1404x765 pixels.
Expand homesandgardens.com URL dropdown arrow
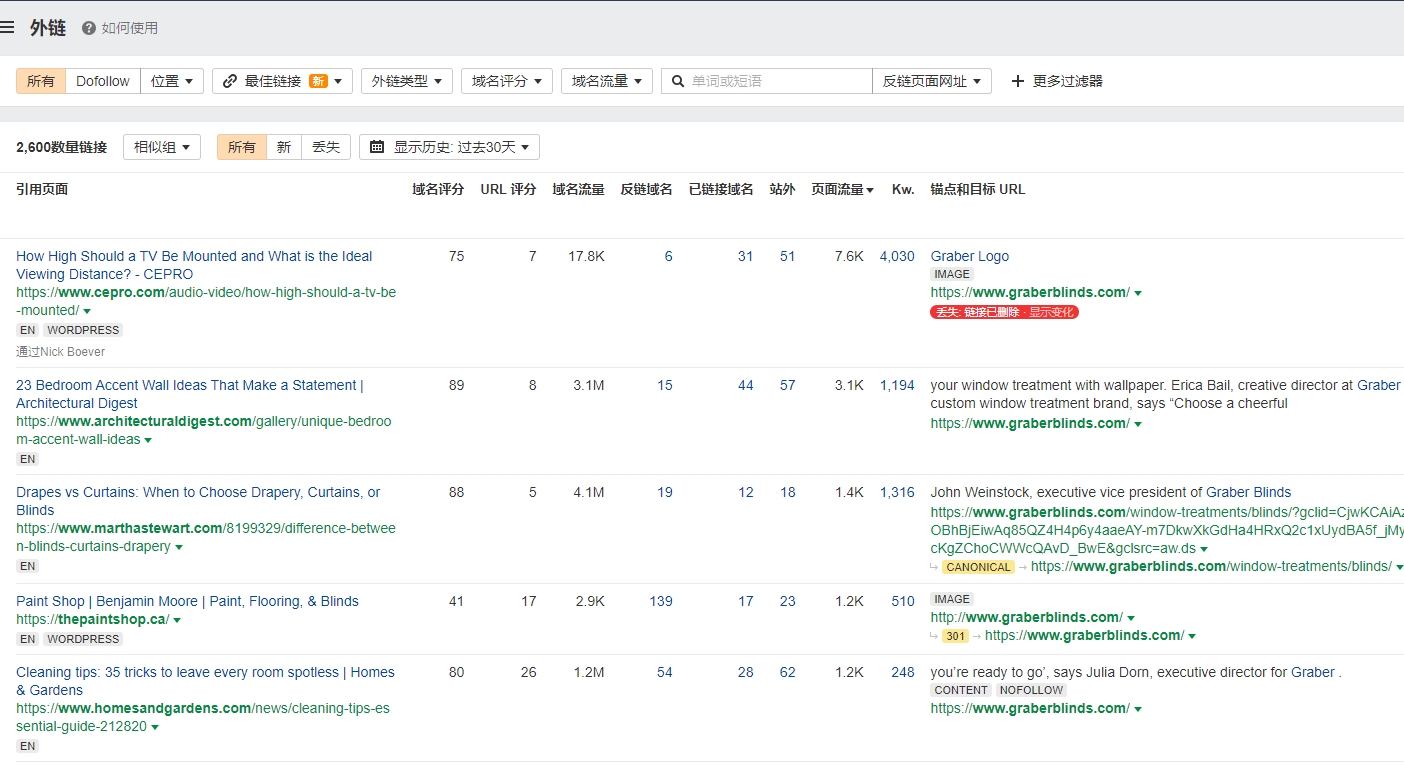[x=155, y=727]
